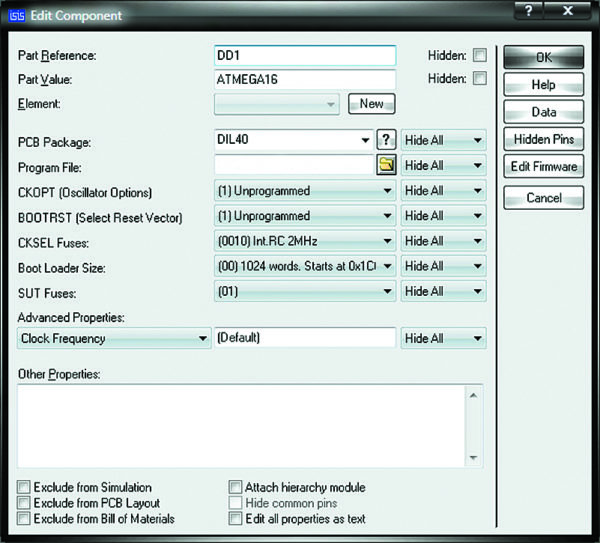Click the Cancel button
600x543 pixels.
(x=544, y=198)
